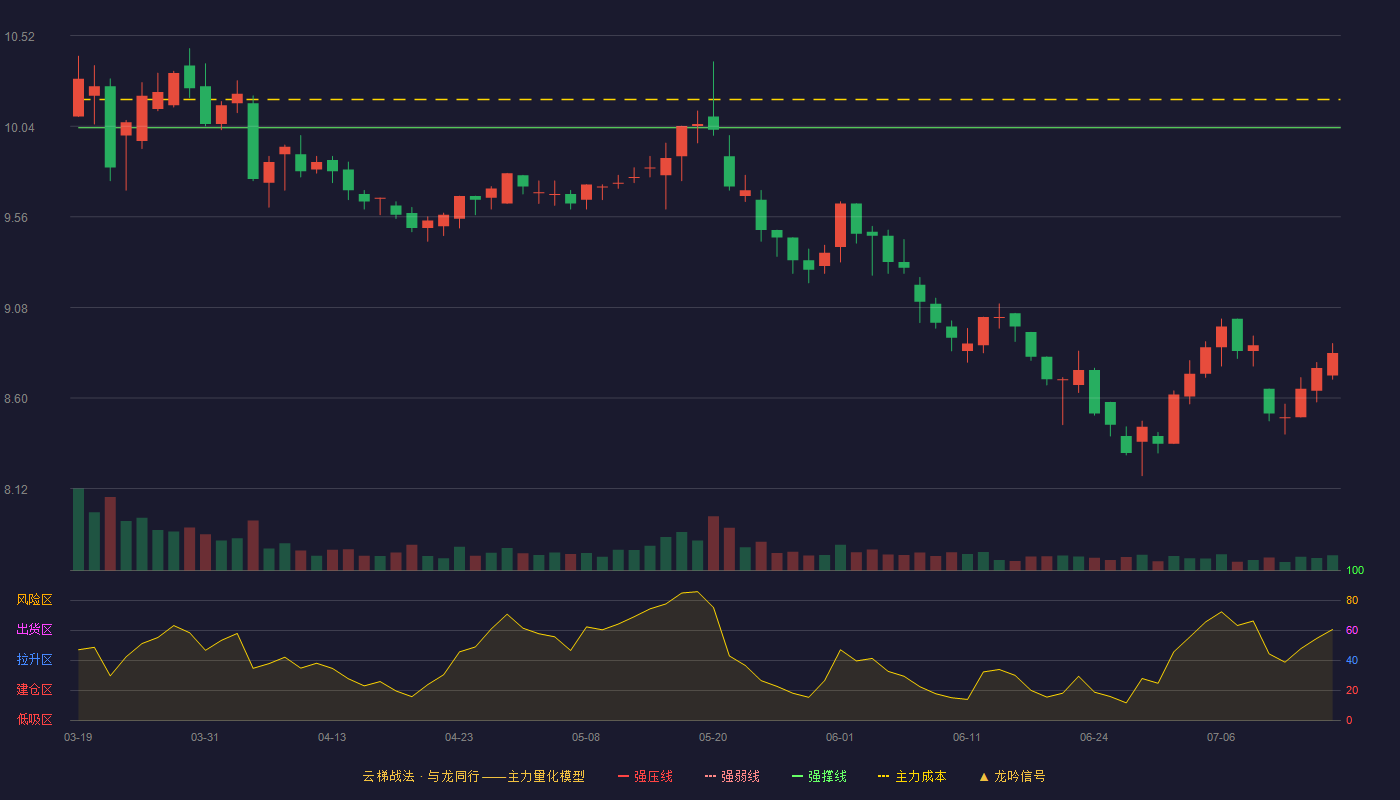Click the tallest first volume bar
Viewport: 1400px width, 800px height.
(78, 529)
